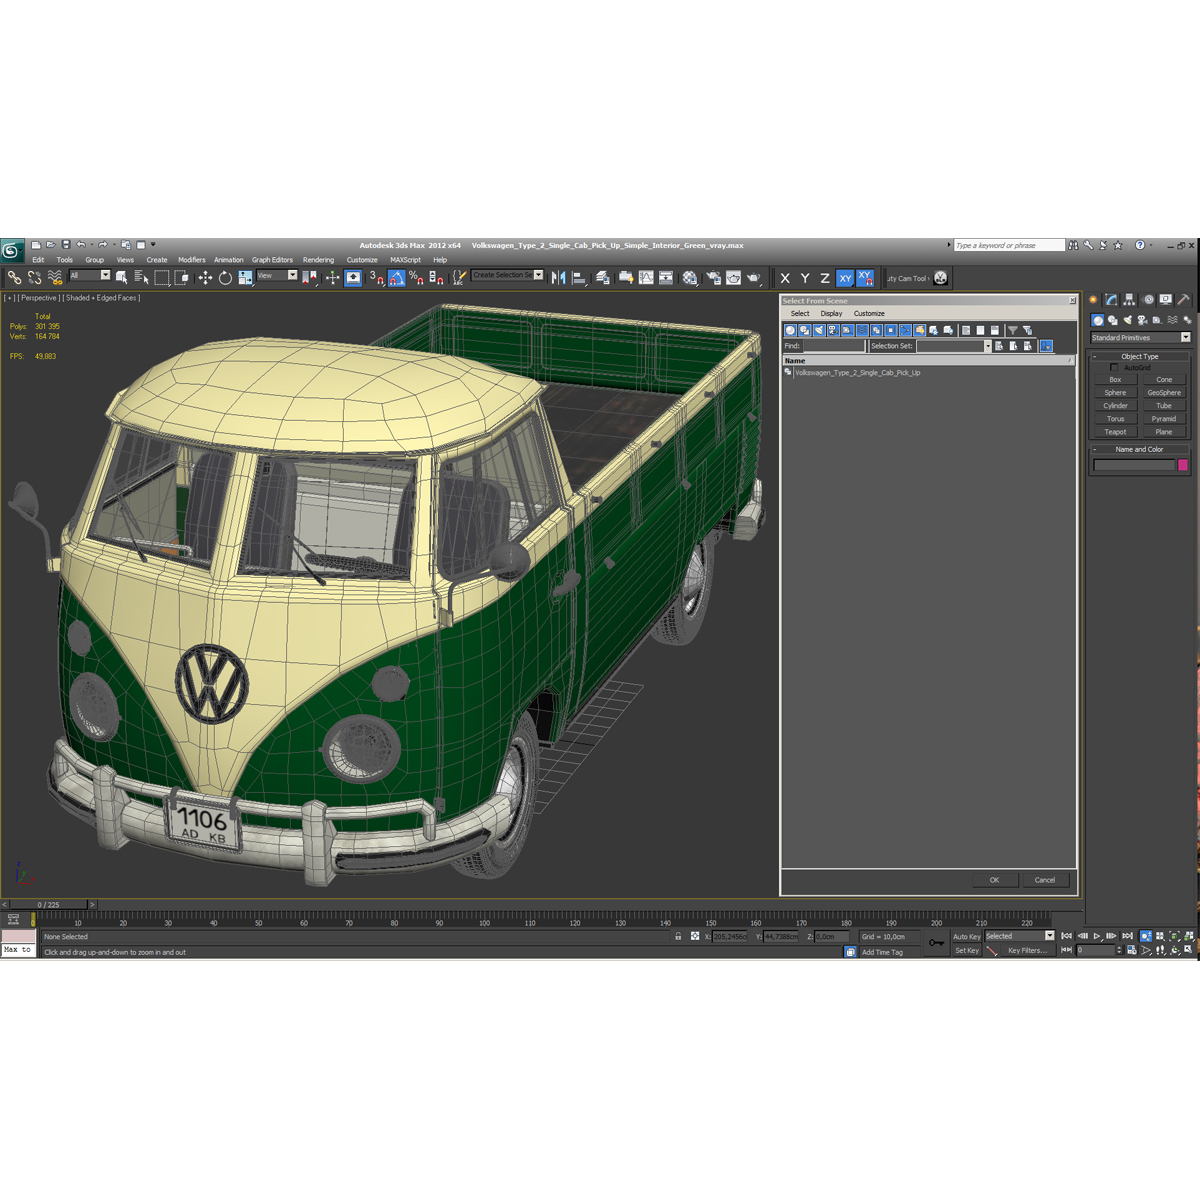Screen dimensions: 1200x1200
Task: Toggle Set Key animation mode
Action: point(967,951)
